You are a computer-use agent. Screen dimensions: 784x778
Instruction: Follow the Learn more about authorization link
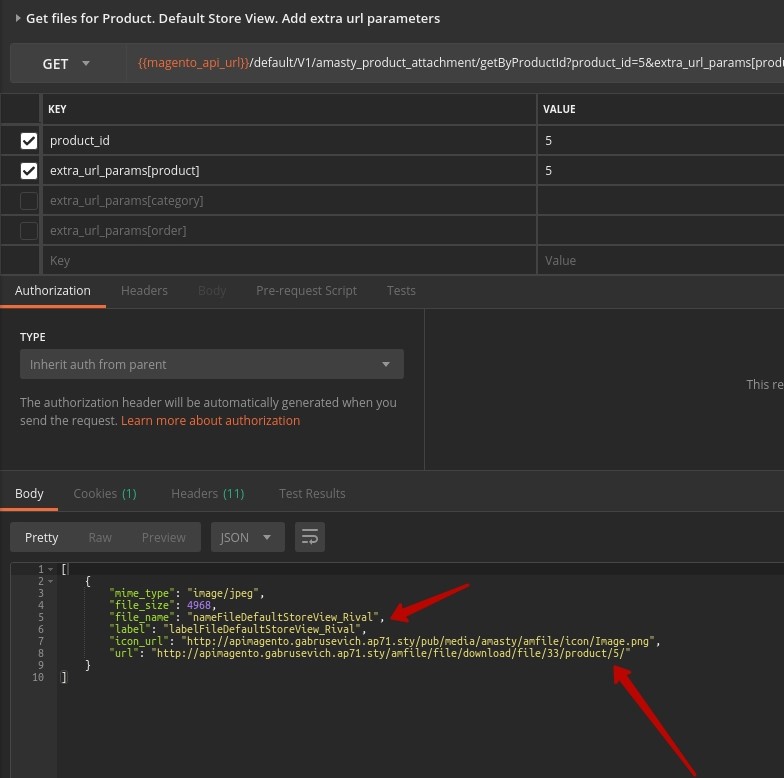tap(210, 421)
